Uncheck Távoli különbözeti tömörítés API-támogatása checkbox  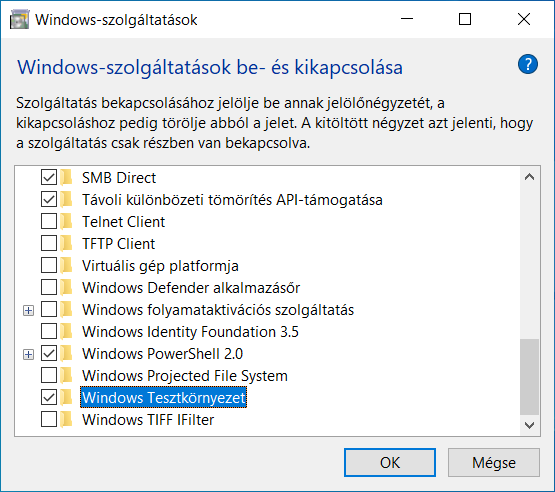(x=49, y=199)
